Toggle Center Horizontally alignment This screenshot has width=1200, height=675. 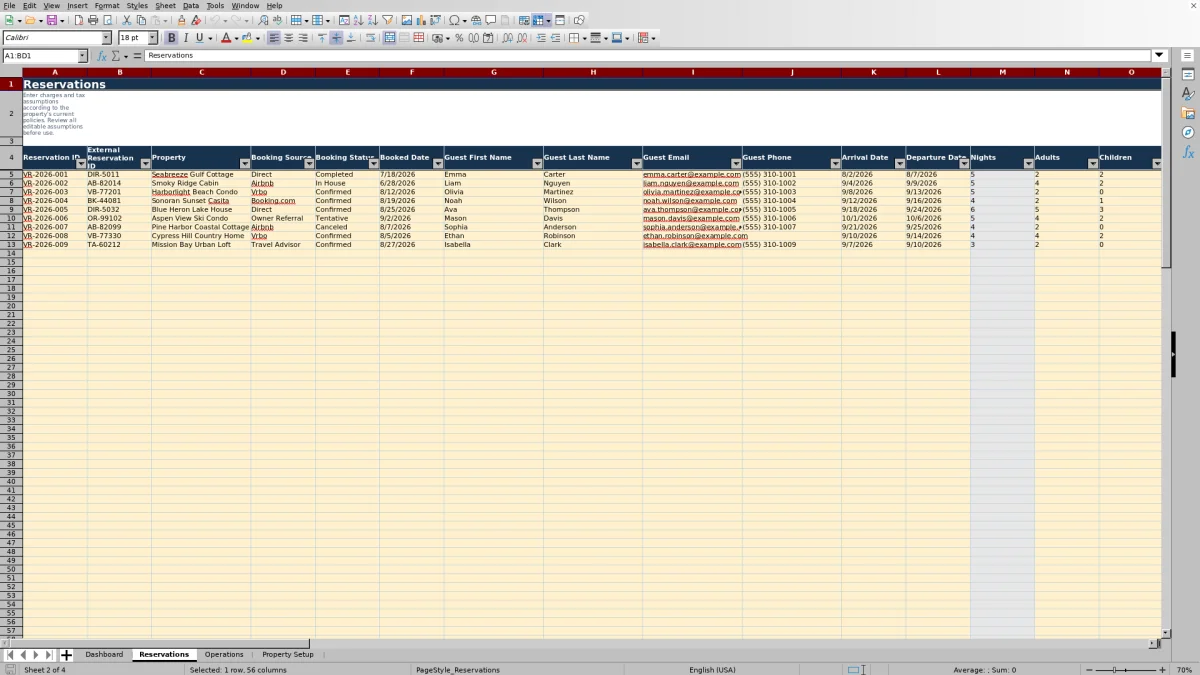pyautogui.click(x=288, y=38)
